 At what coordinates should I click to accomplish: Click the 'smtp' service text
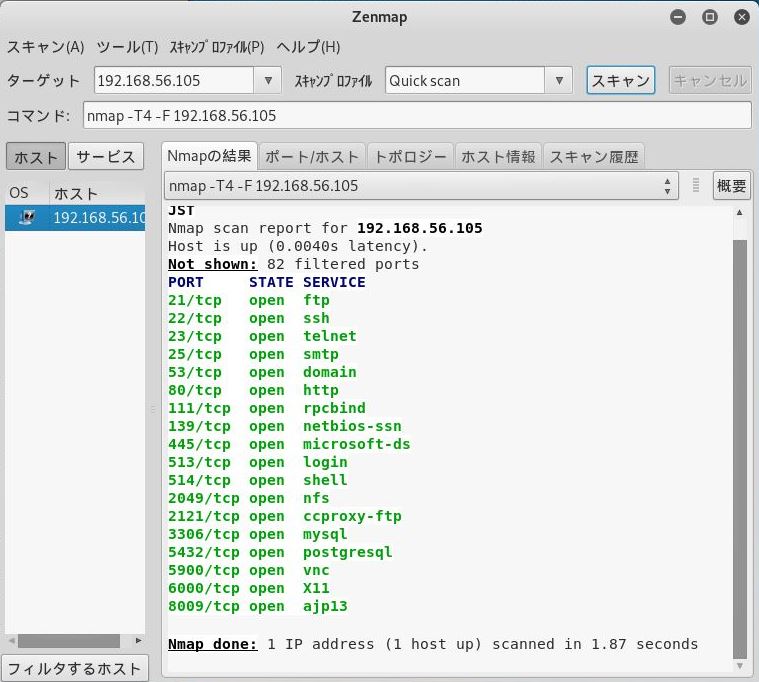click(x=320, y=354)
